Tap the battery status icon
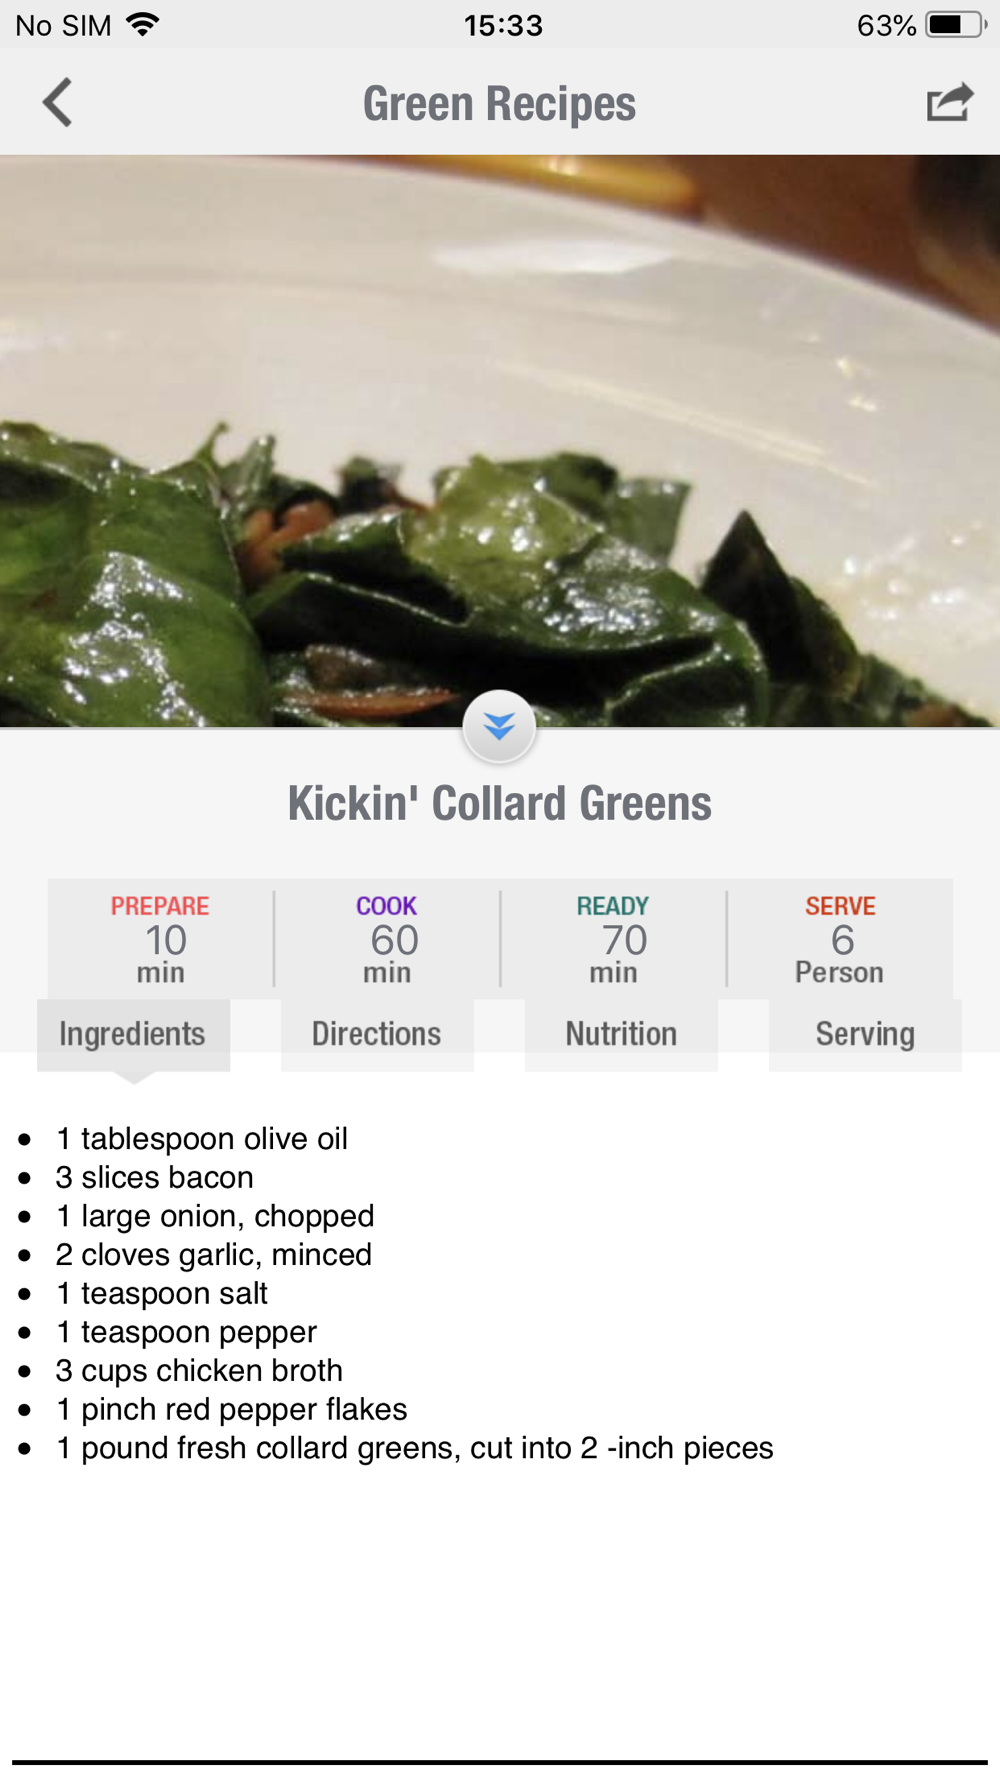 [955, 25]
